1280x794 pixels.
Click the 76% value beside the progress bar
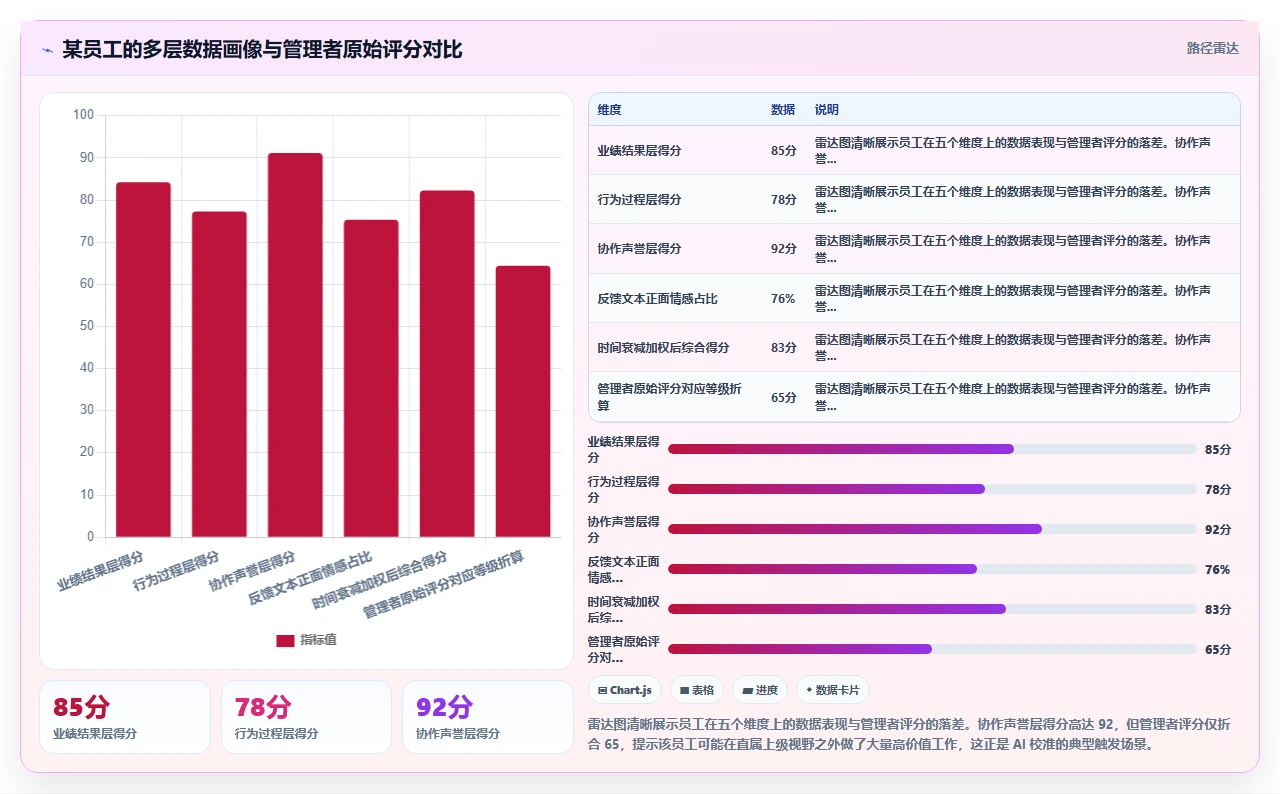1217,569
